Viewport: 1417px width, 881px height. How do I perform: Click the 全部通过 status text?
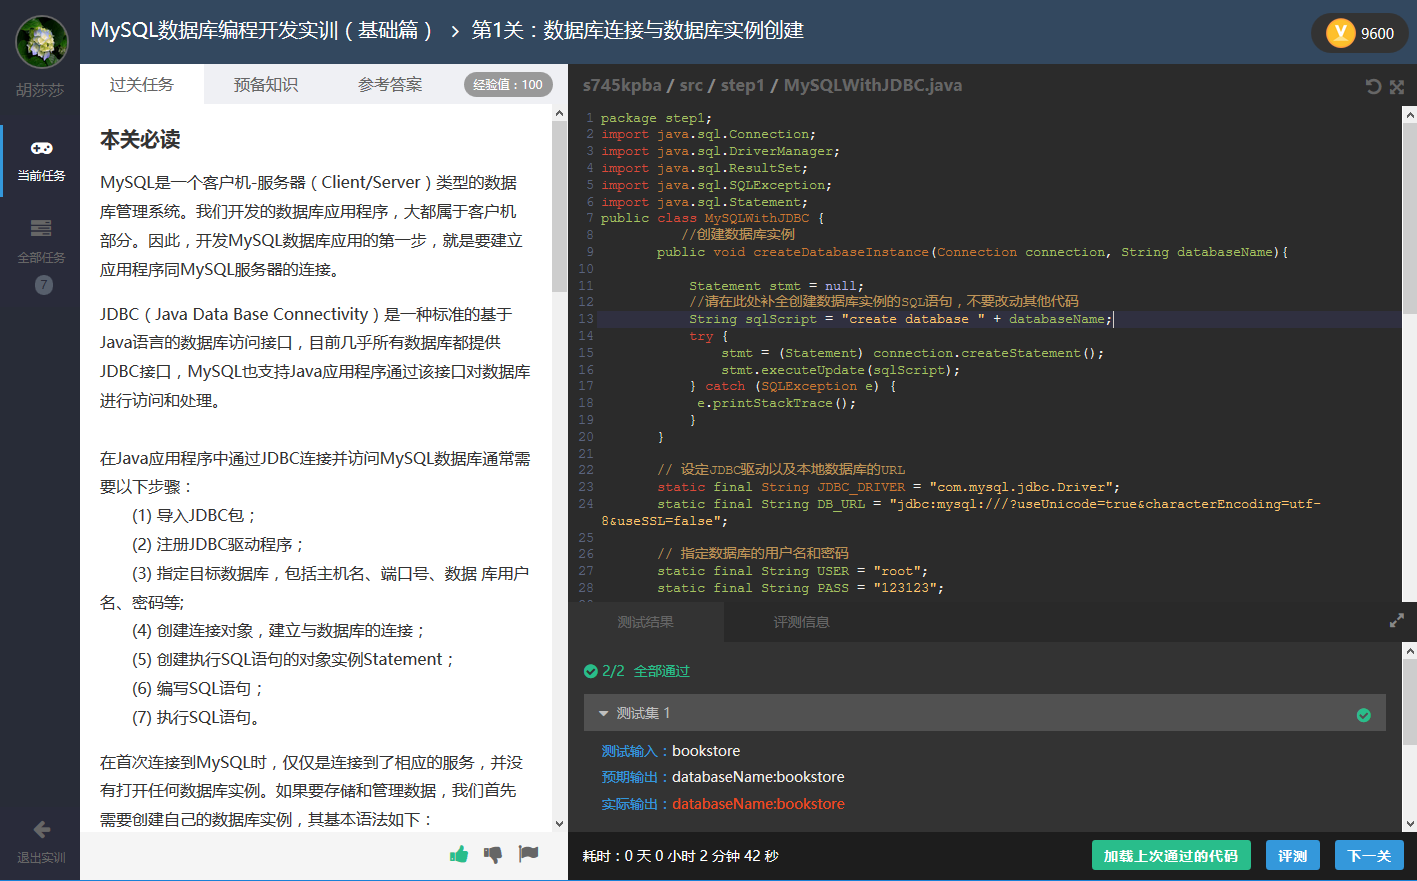(662, 671)
